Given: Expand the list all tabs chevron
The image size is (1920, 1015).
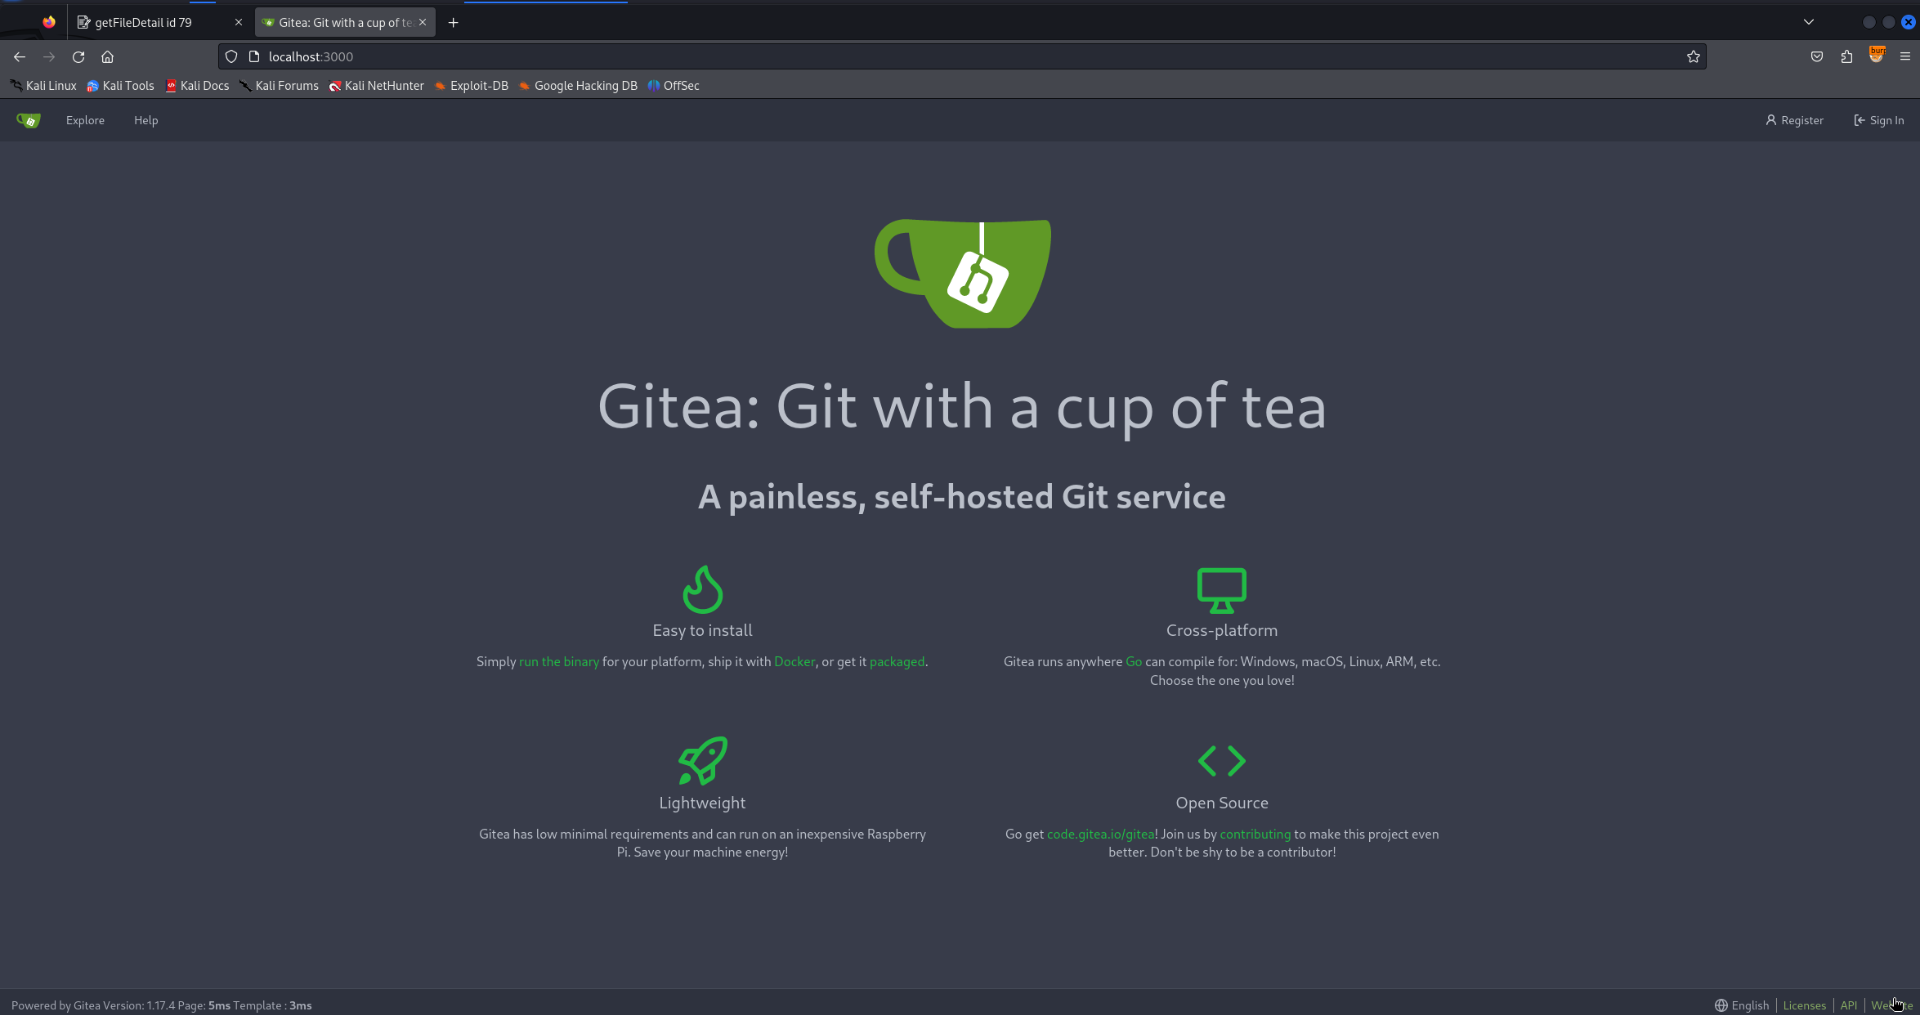Looking at the screenshot, I should (1809, 22).
